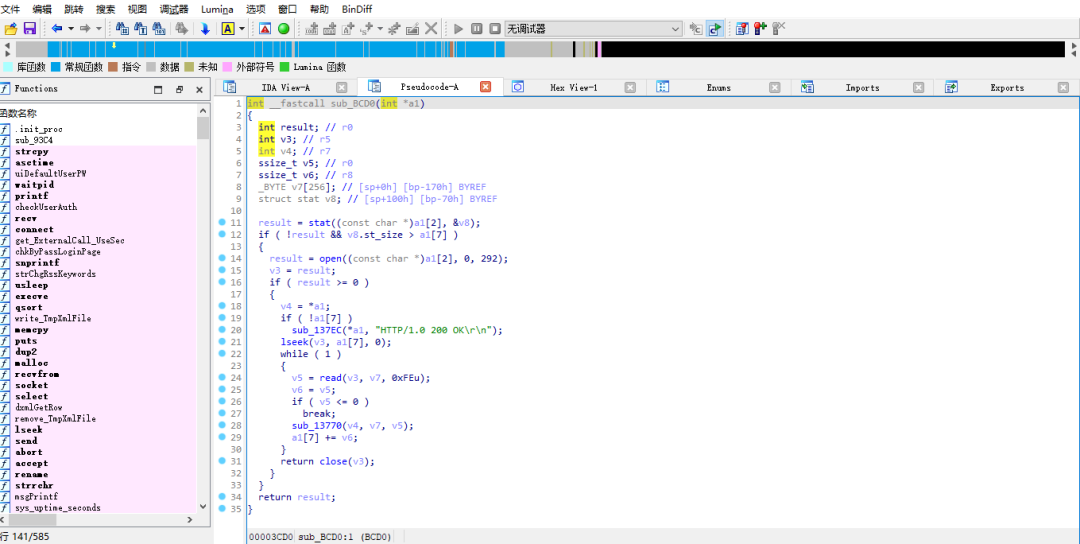Toggle breakpoint dot on line 14
1080x544 pixels.
click(x=222, y=258)
